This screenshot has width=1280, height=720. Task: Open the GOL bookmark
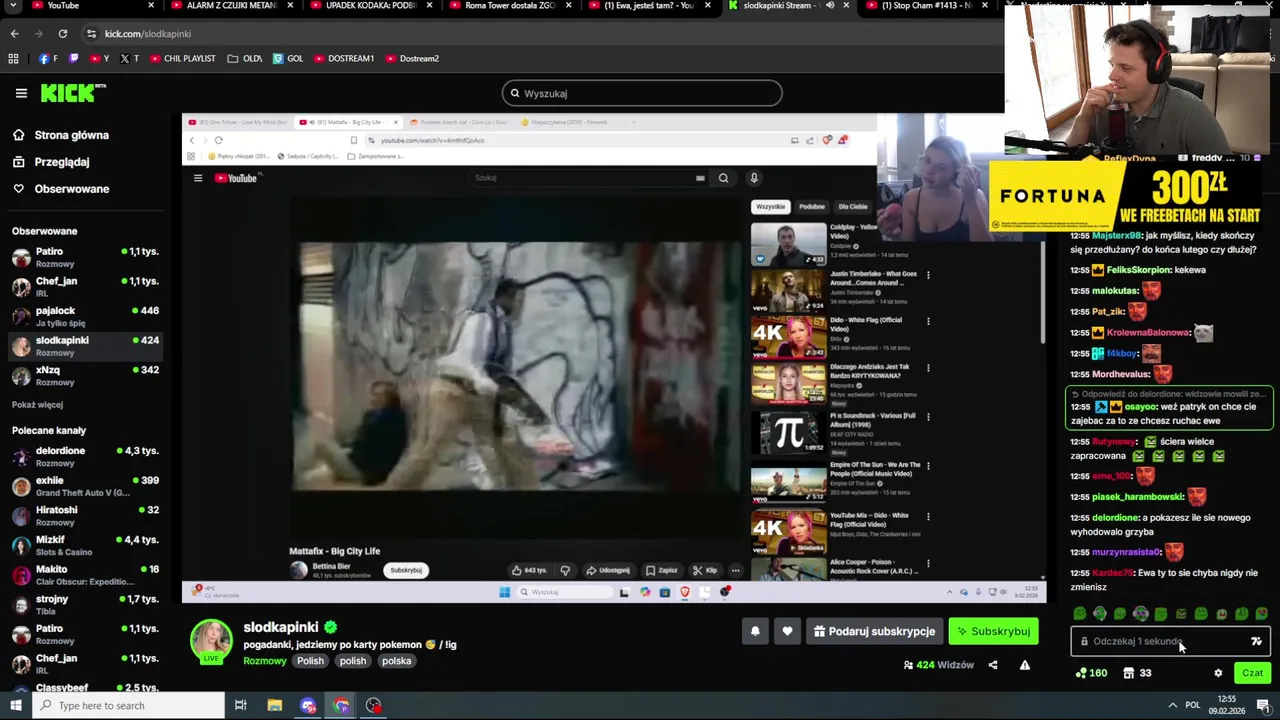[x=288, y=58]
